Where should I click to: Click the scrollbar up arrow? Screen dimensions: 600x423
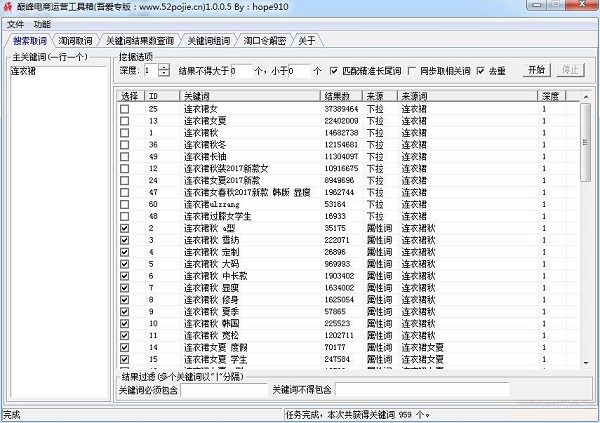click(x=585, y=97)
